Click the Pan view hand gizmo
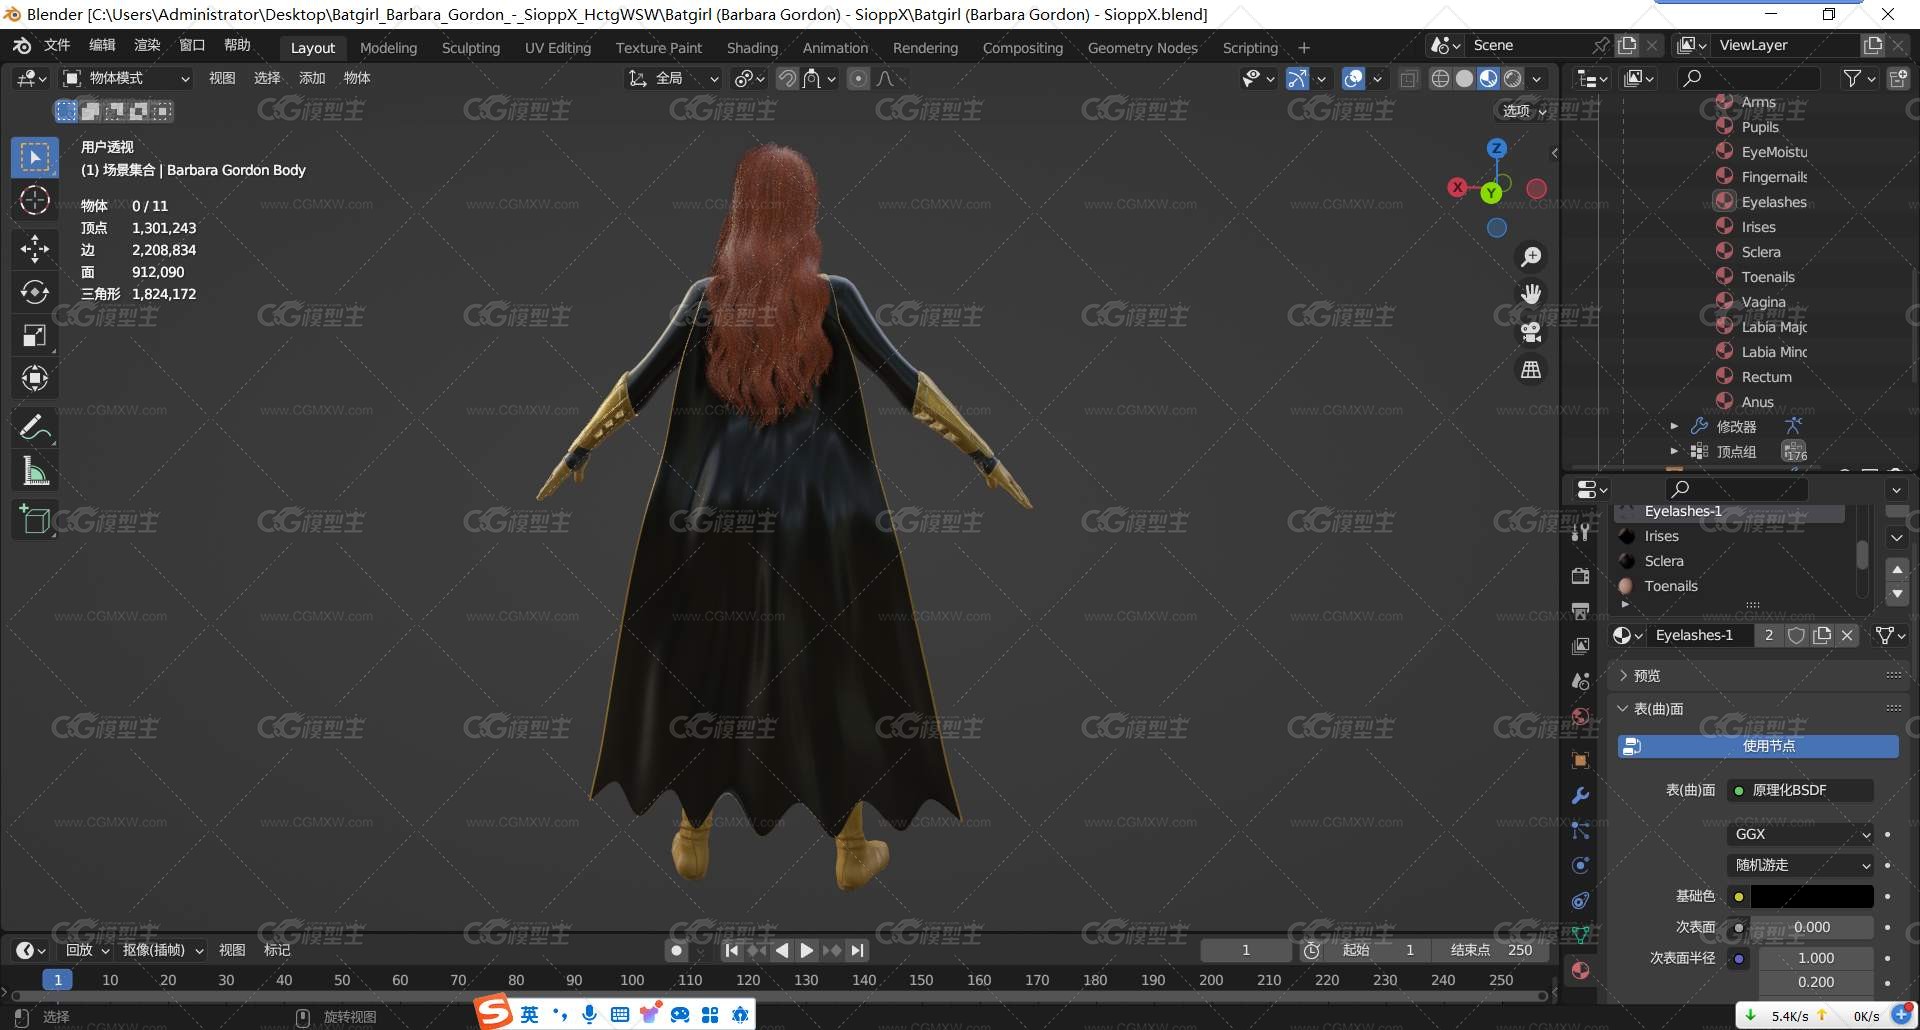This screenshot has width=1920, height=1030. [1531, 294]
